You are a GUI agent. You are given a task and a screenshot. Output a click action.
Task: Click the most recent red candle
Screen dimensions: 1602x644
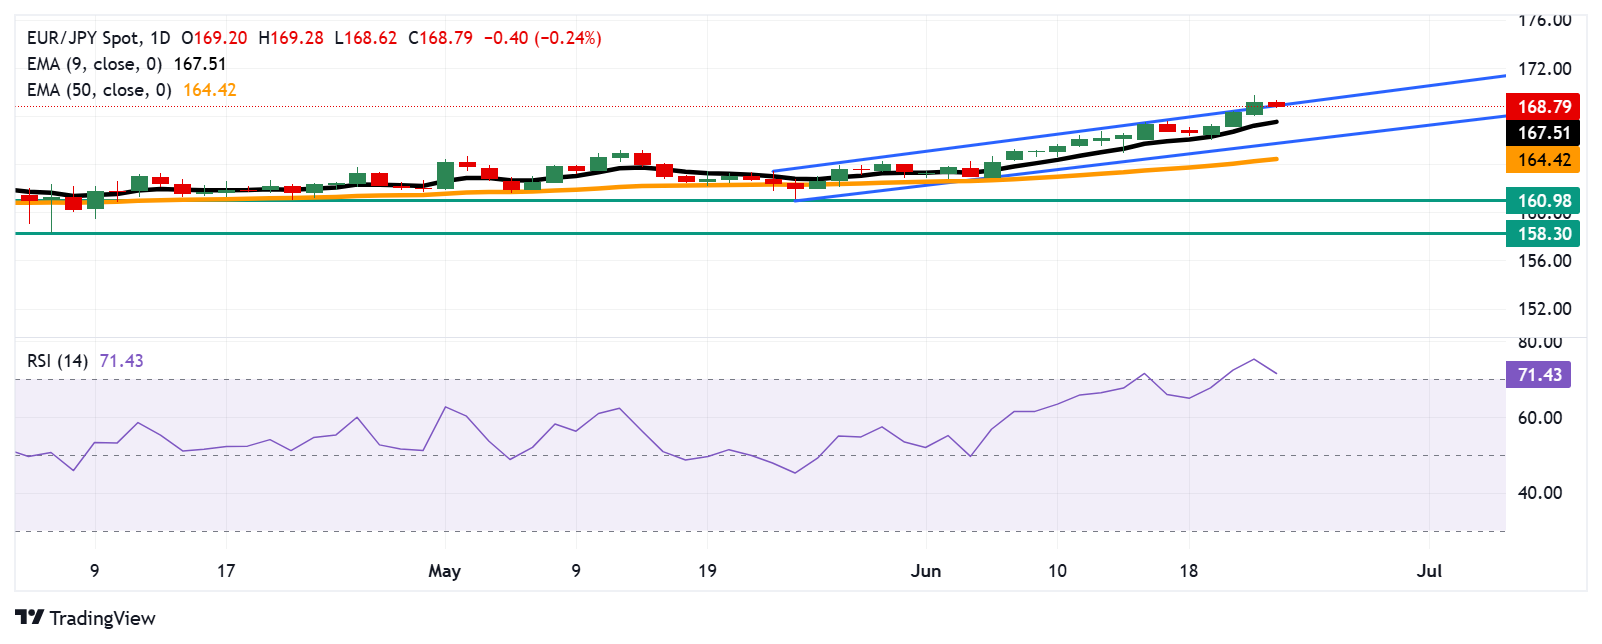point(1276,103)
